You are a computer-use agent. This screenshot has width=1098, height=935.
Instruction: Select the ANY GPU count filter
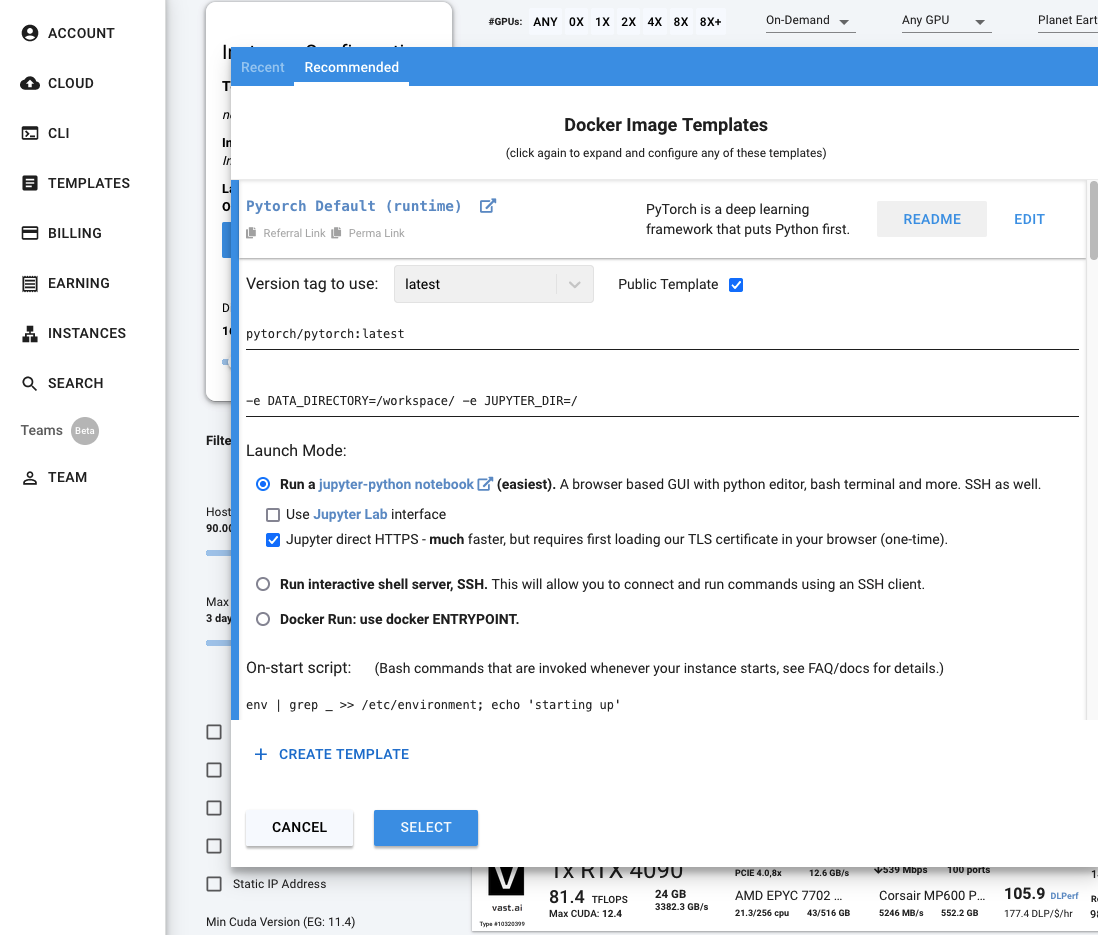[545, 22]
